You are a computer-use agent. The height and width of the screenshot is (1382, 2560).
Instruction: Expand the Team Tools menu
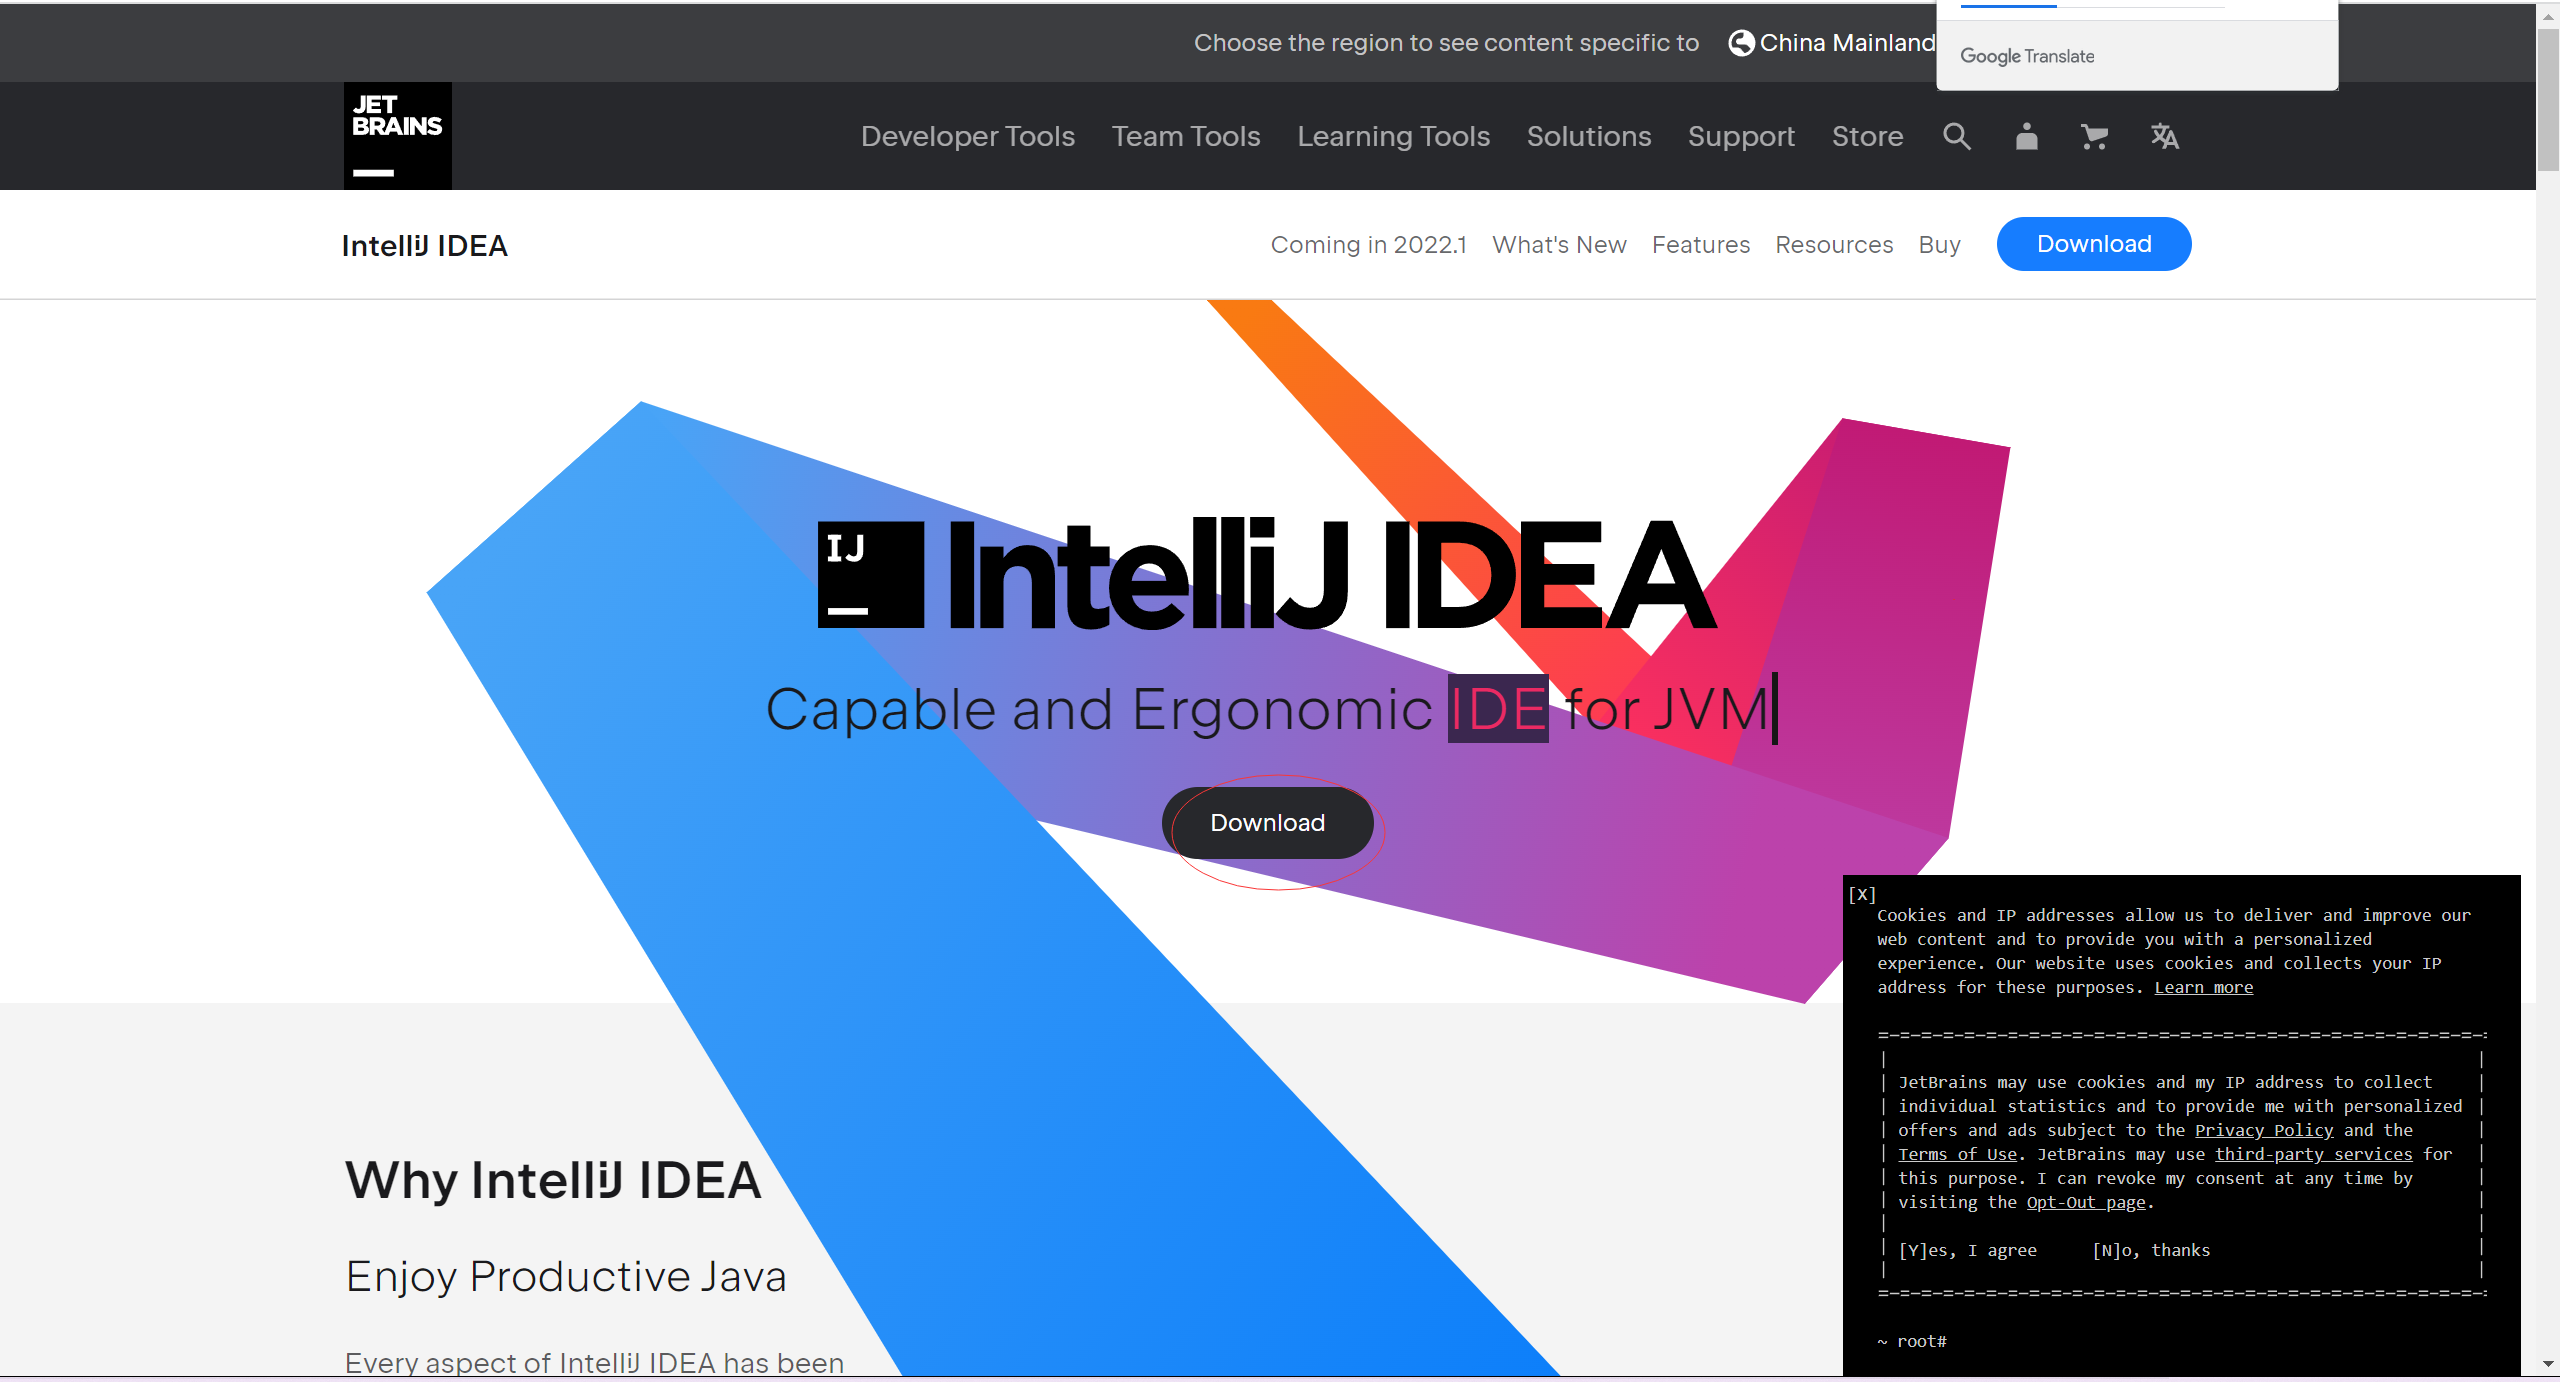(1185, 136)
